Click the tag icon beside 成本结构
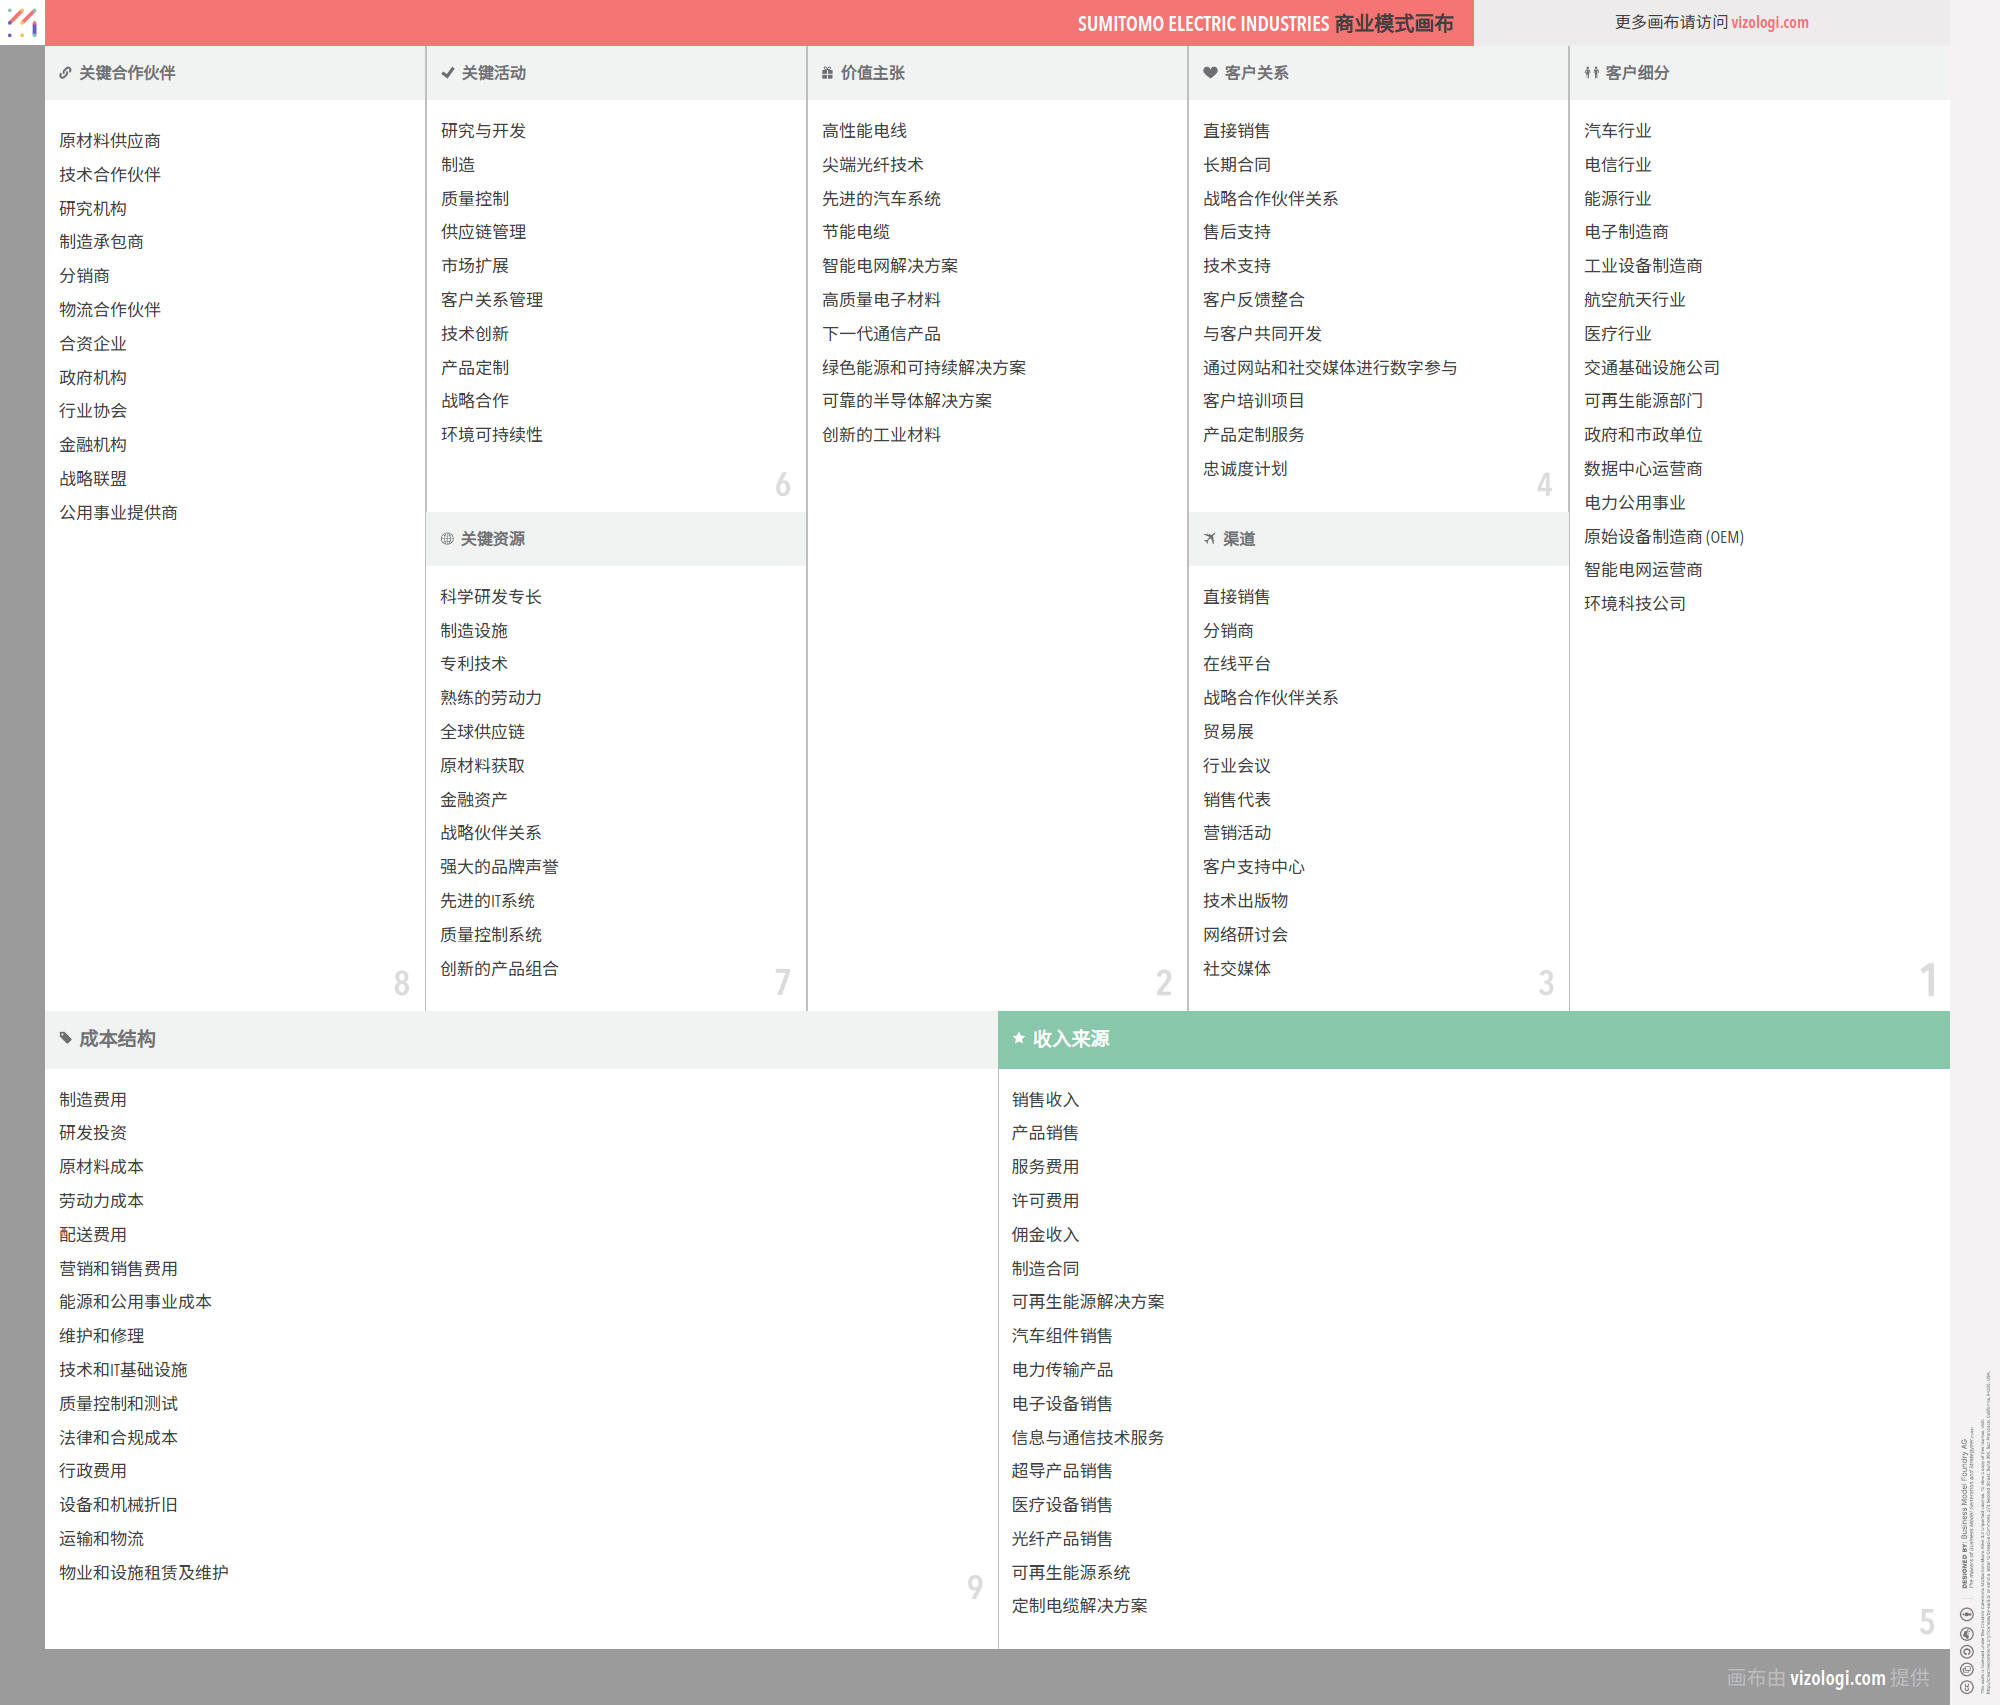The image size is (2000, 1705). click(x=65, y=1039)
